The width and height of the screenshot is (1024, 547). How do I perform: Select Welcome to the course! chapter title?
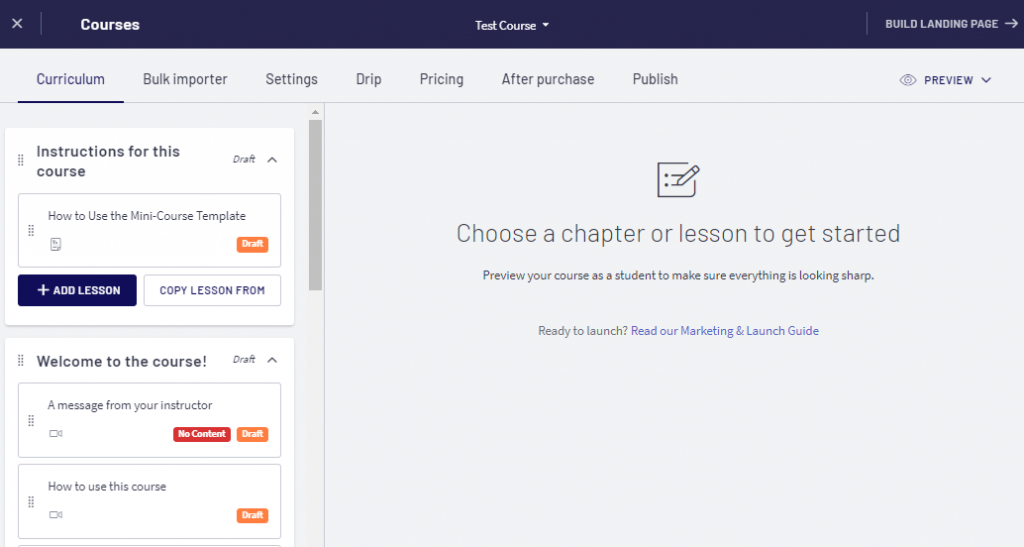pyautogui.click(x=121, y=361)
